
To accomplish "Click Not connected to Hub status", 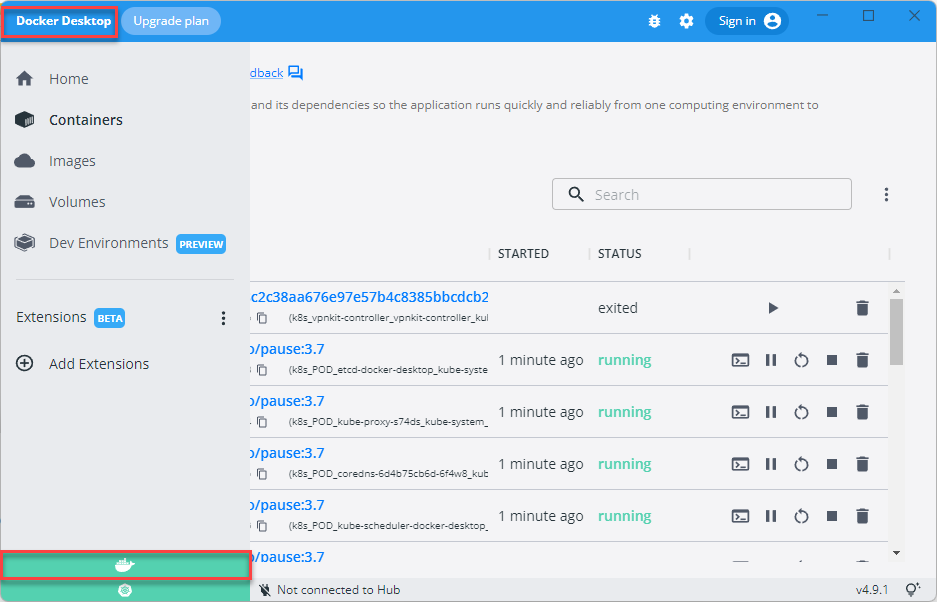I will point(330,590).
